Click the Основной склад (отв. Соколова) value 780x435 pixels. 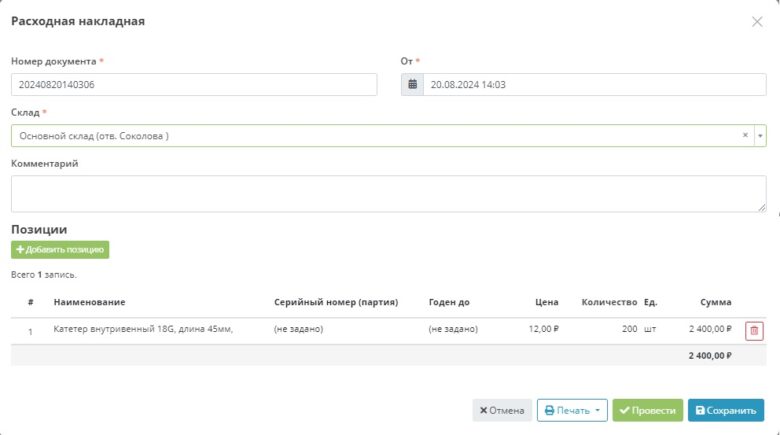tap(94, 136)
